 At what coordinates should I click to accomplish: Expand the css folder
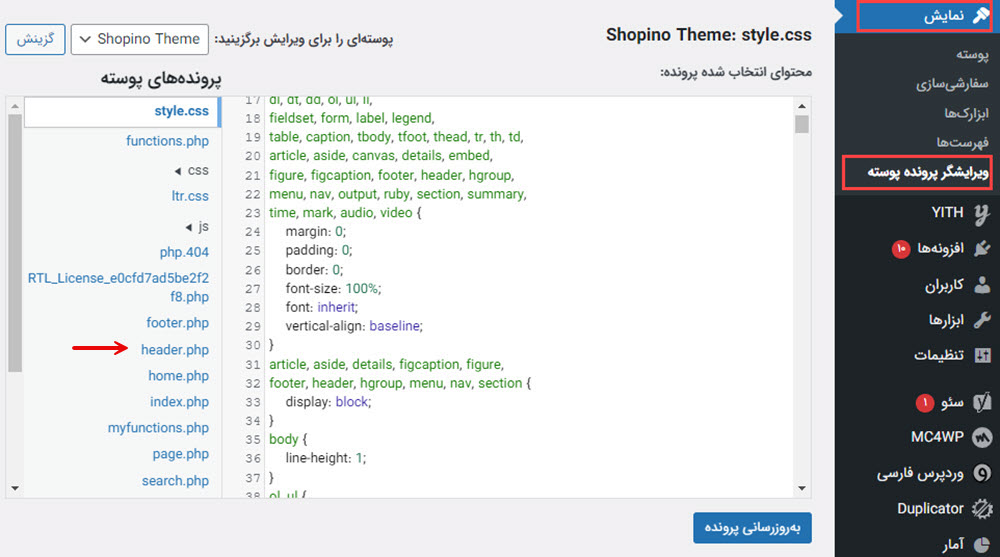190,171
